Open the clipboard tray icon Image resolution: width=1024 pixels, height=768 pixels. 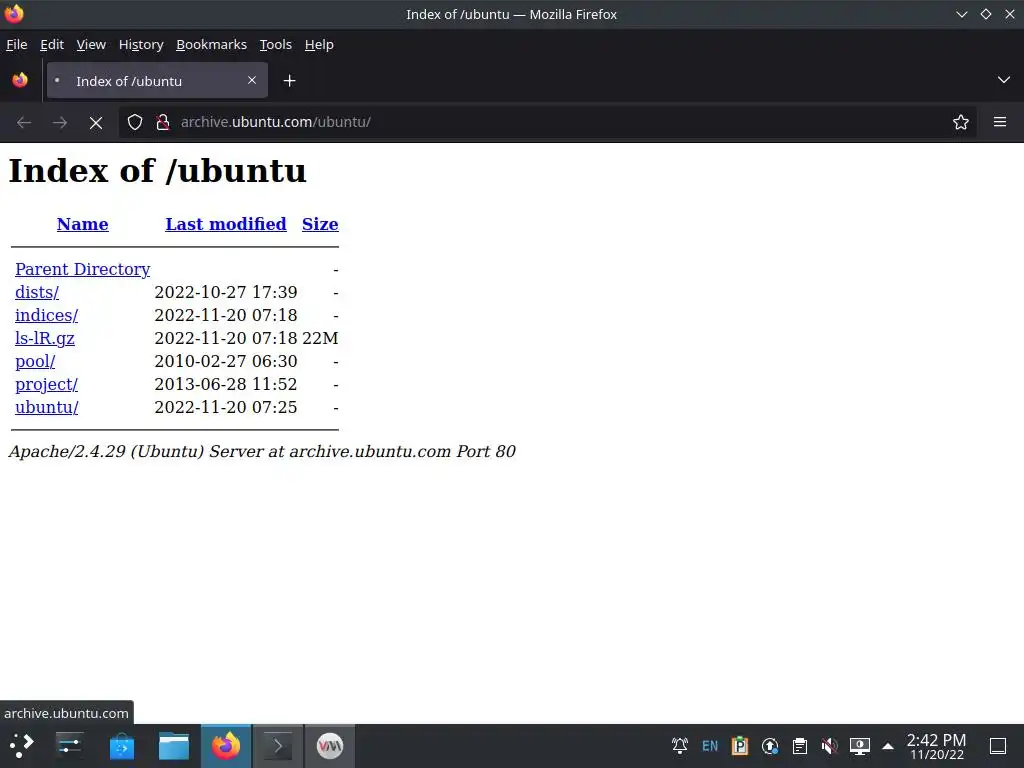pos(800,746)
